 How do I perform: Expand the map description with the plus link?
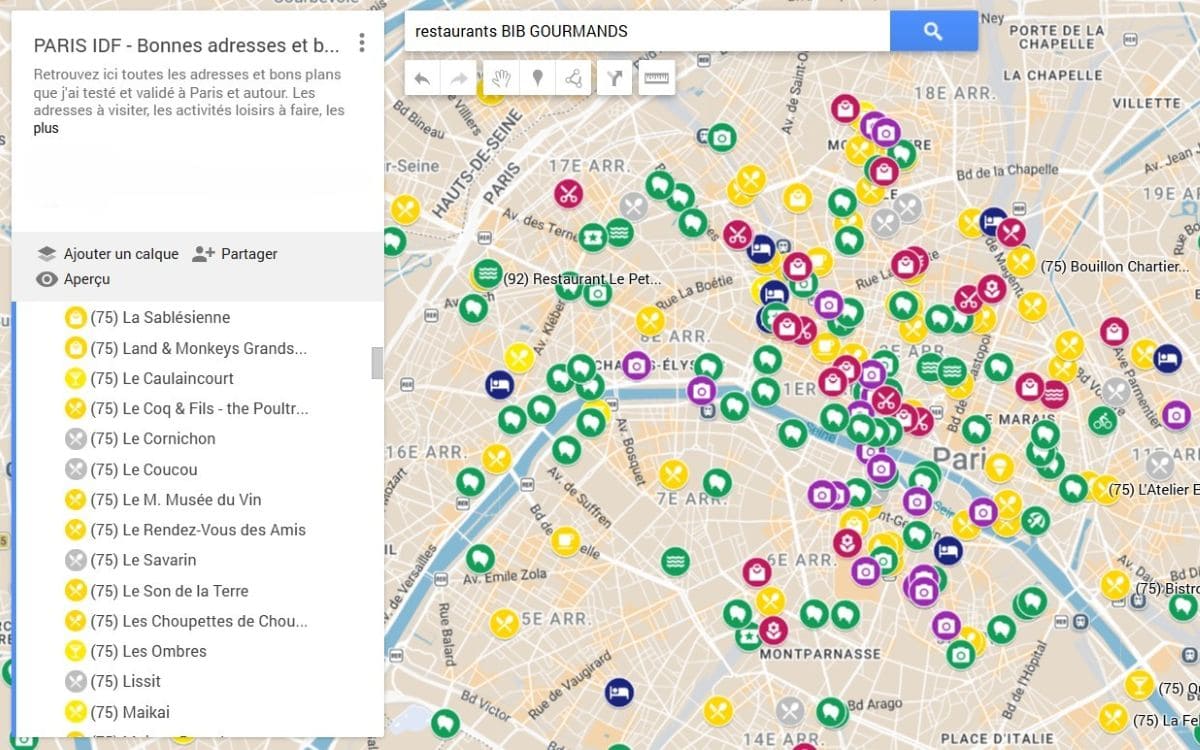[x=44, y=128]
